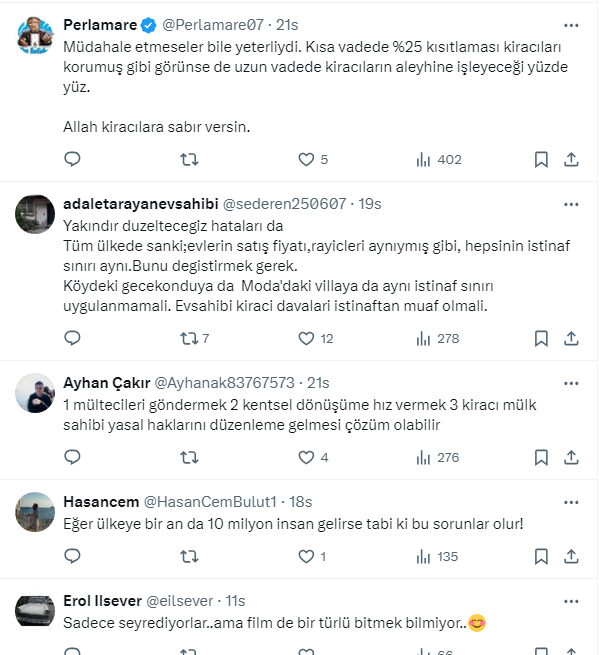Bookmark Ayhan Çakır's tweet
Viewport: 605px width, 655px height.
point(540,457)
